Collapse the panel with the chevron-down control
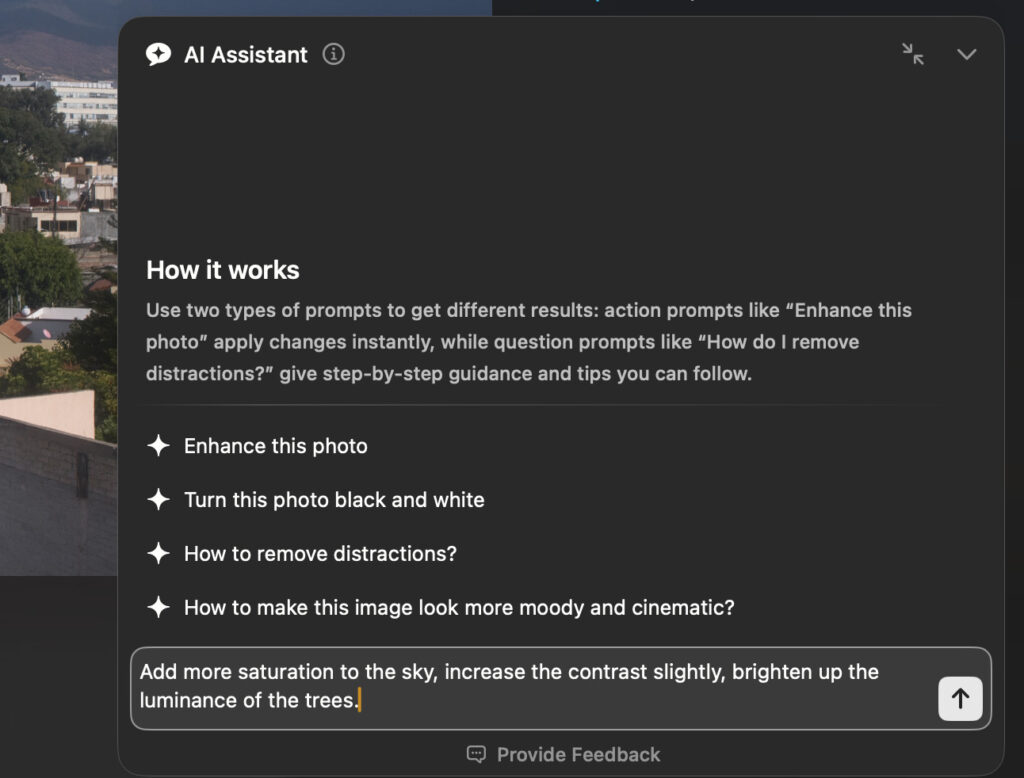Viewport: 1024px width, 778px height. click(966, 56)
